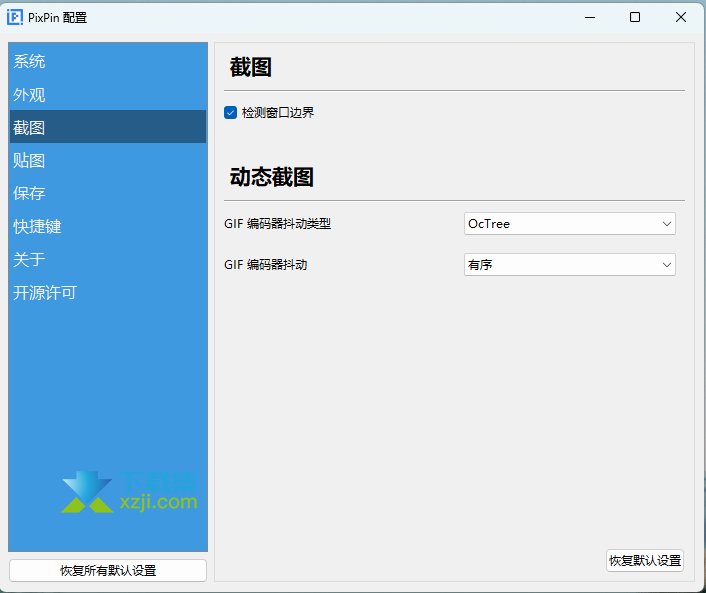
Task: Click the 动态截图 section heading
Action: (272, 177)
